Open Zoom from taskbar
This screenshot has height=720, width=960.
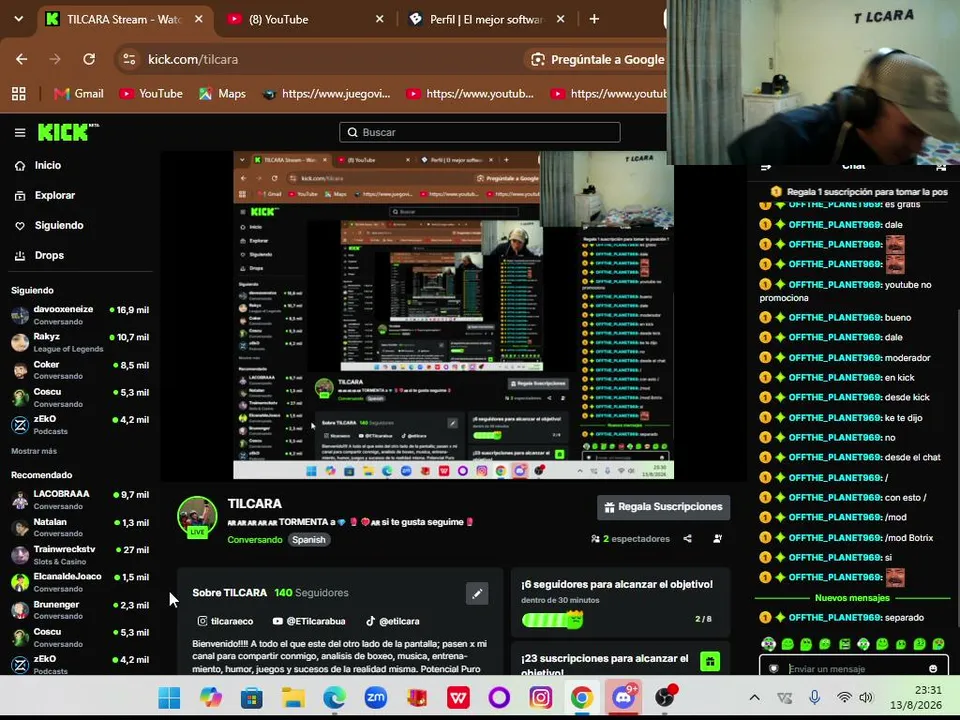[x=375, y=697]
